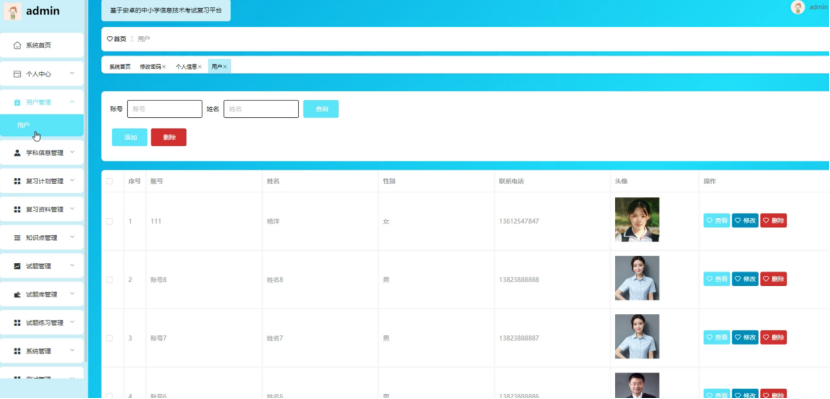Click 删除 for the 账号7 row
Viewport: 830px width, 399px height.
click(774, 337)
